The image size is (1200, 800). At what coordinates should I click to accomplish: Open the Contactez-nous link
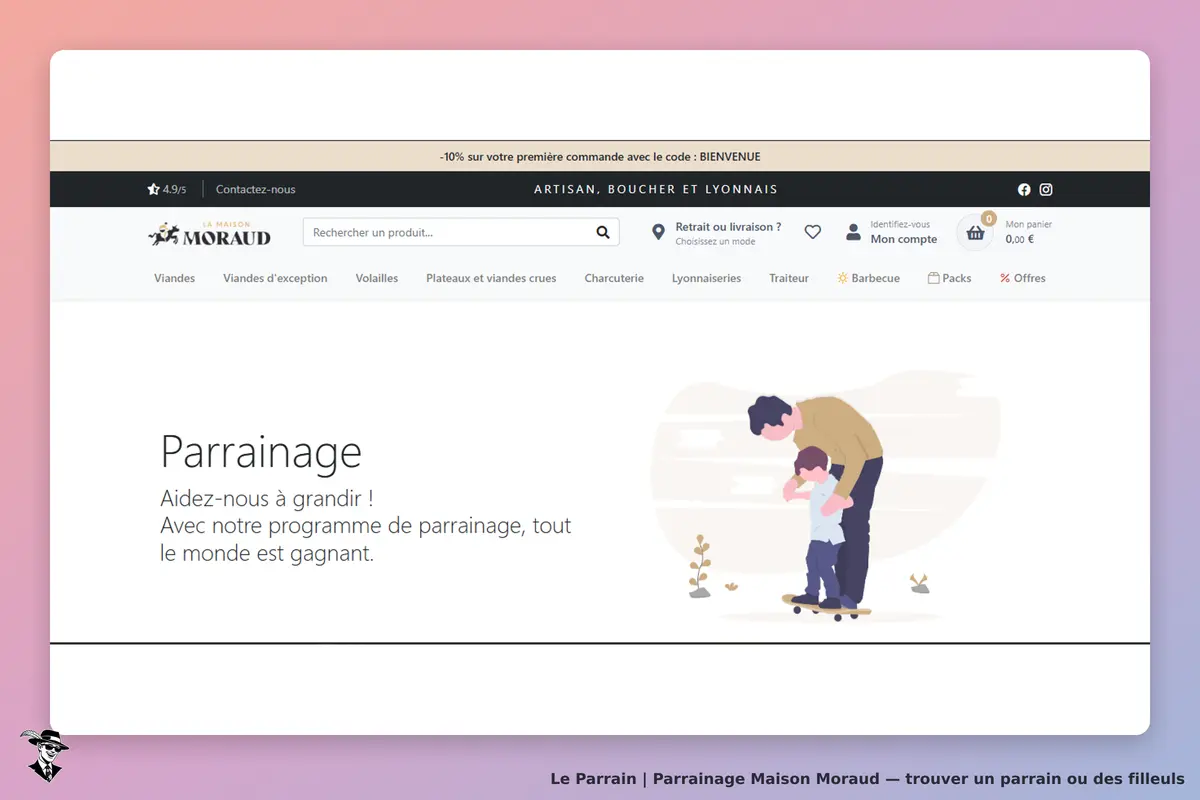(256, 189)
